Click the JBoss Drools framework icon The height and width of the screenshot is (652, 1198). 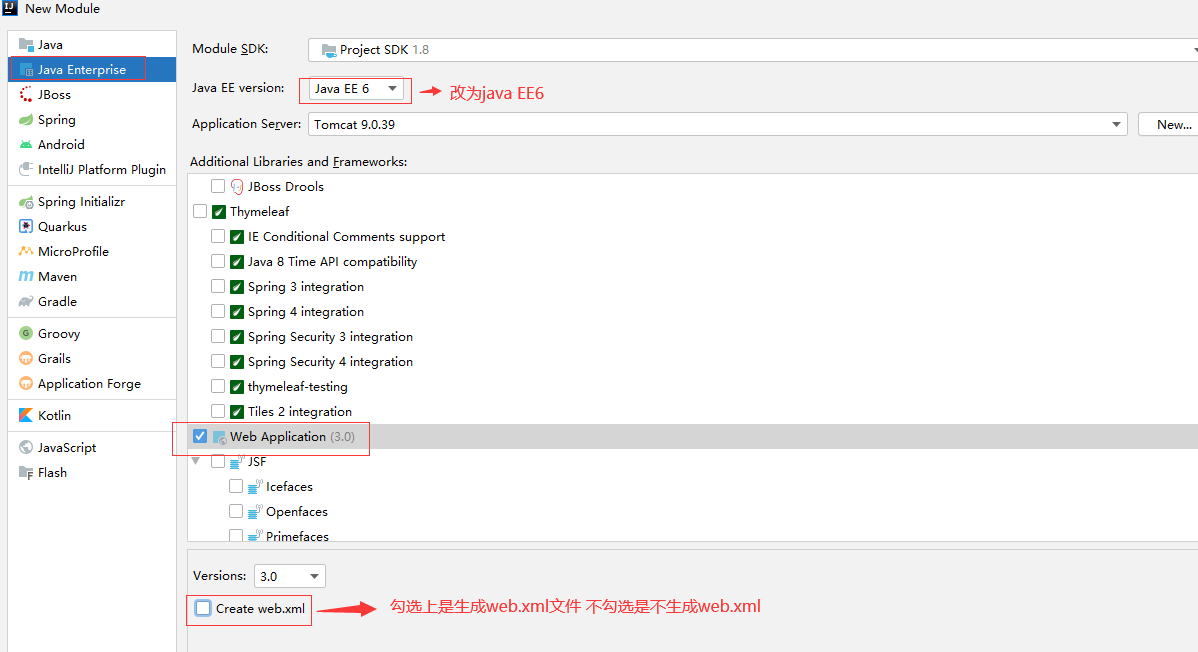(x=237, y=187)
